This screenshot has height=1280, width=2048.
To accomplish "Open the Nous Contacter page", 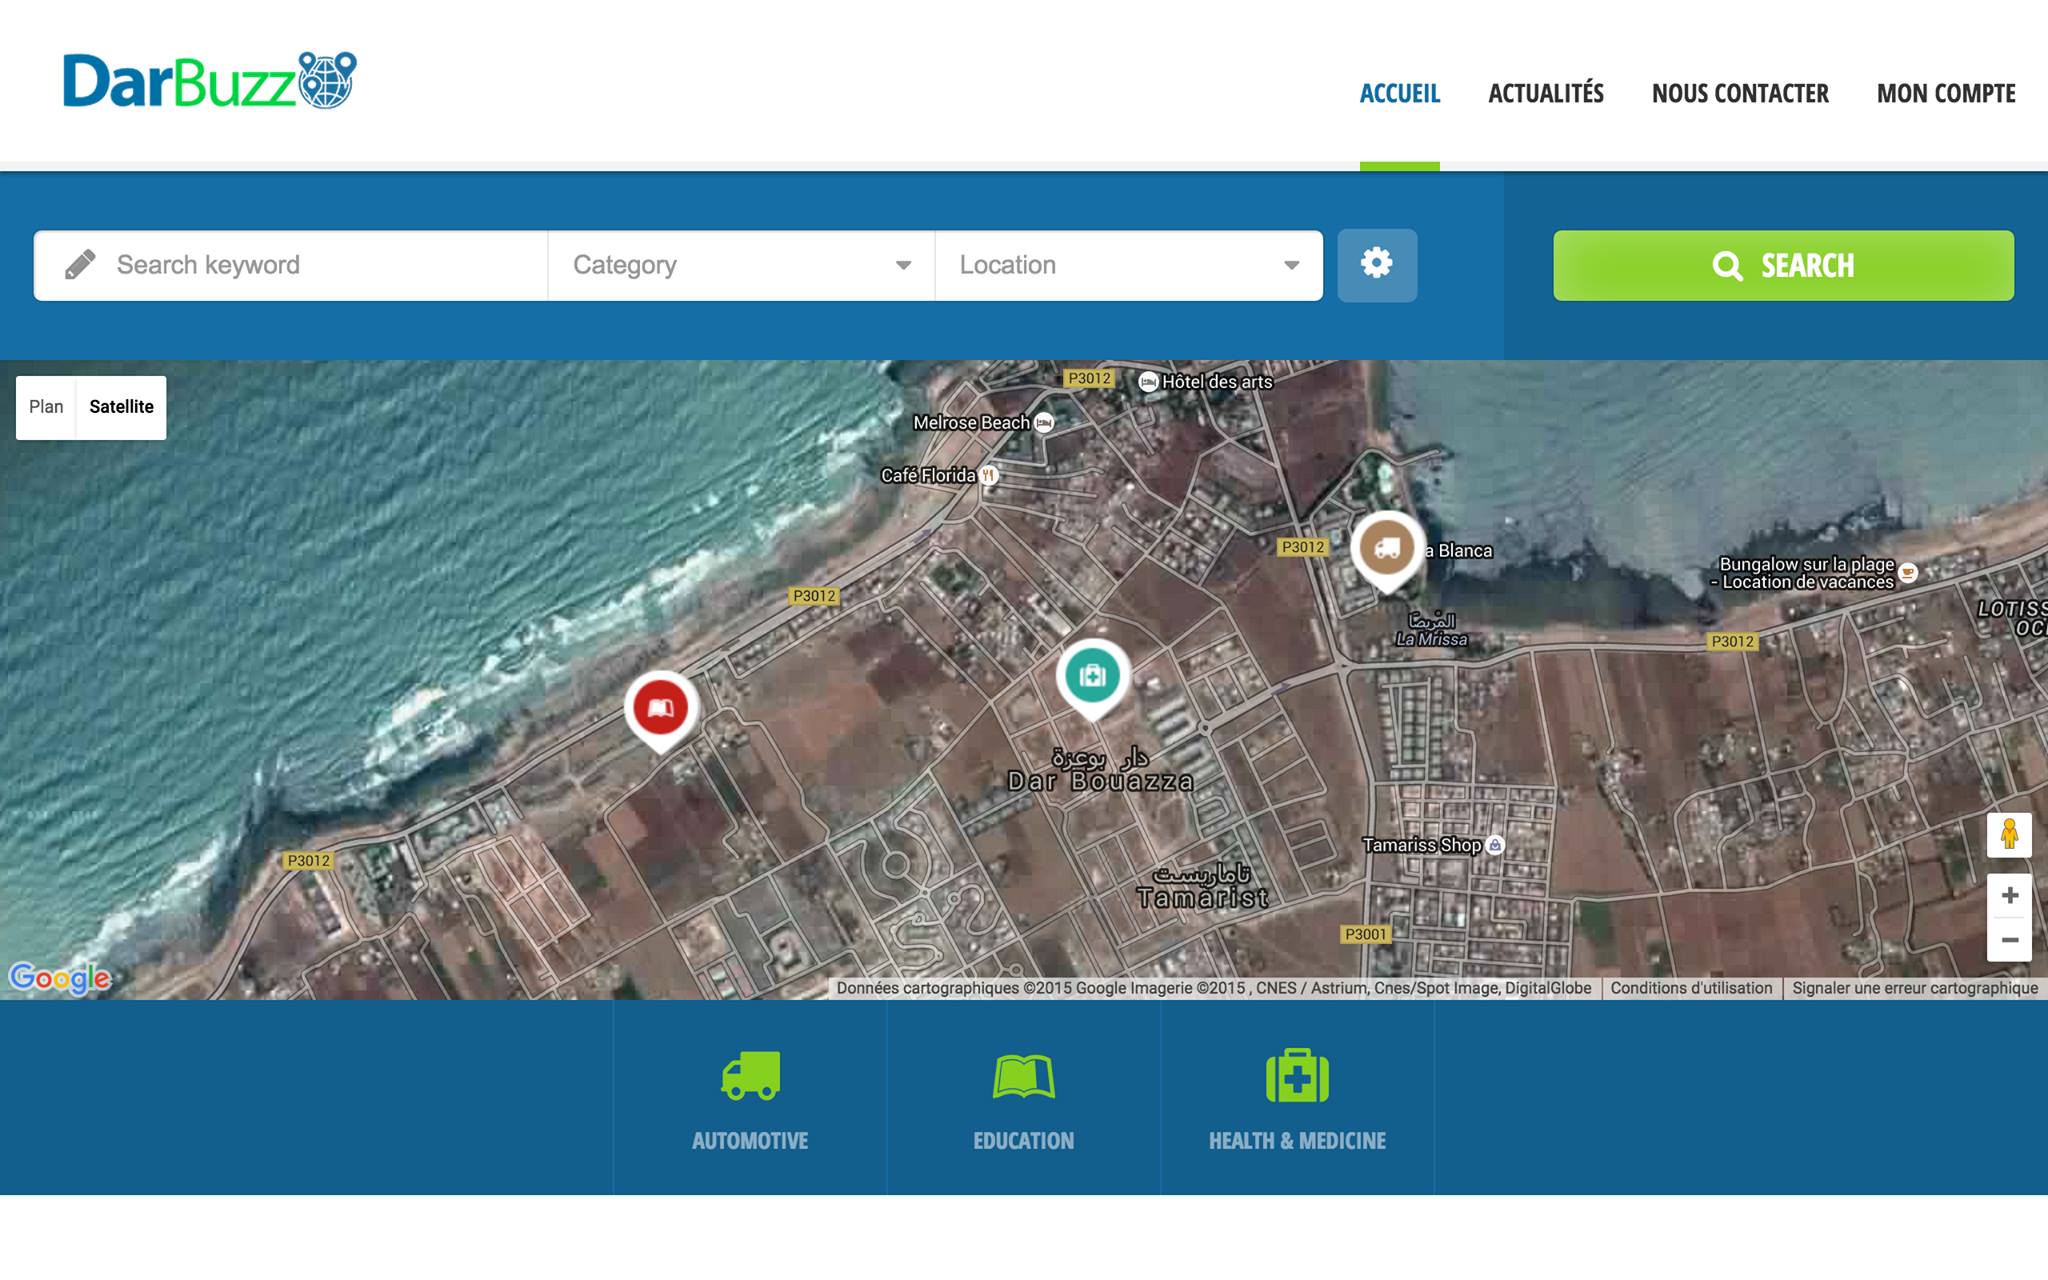I will tap(1740, 94).
